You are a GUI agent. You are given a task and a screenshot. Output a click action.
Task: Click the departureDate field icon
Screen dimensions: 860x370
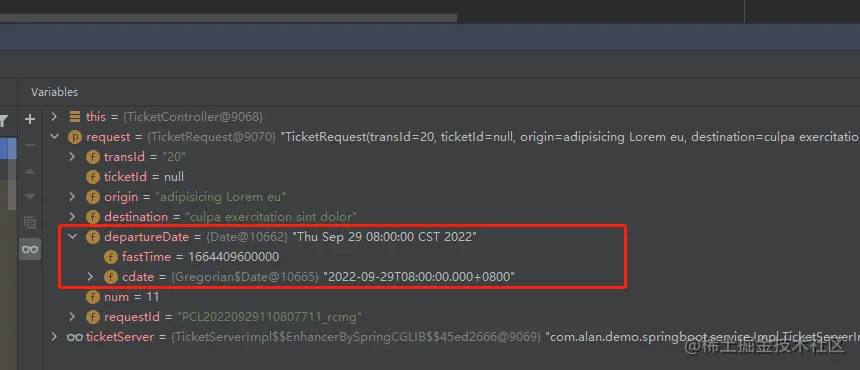coord(93,237)
